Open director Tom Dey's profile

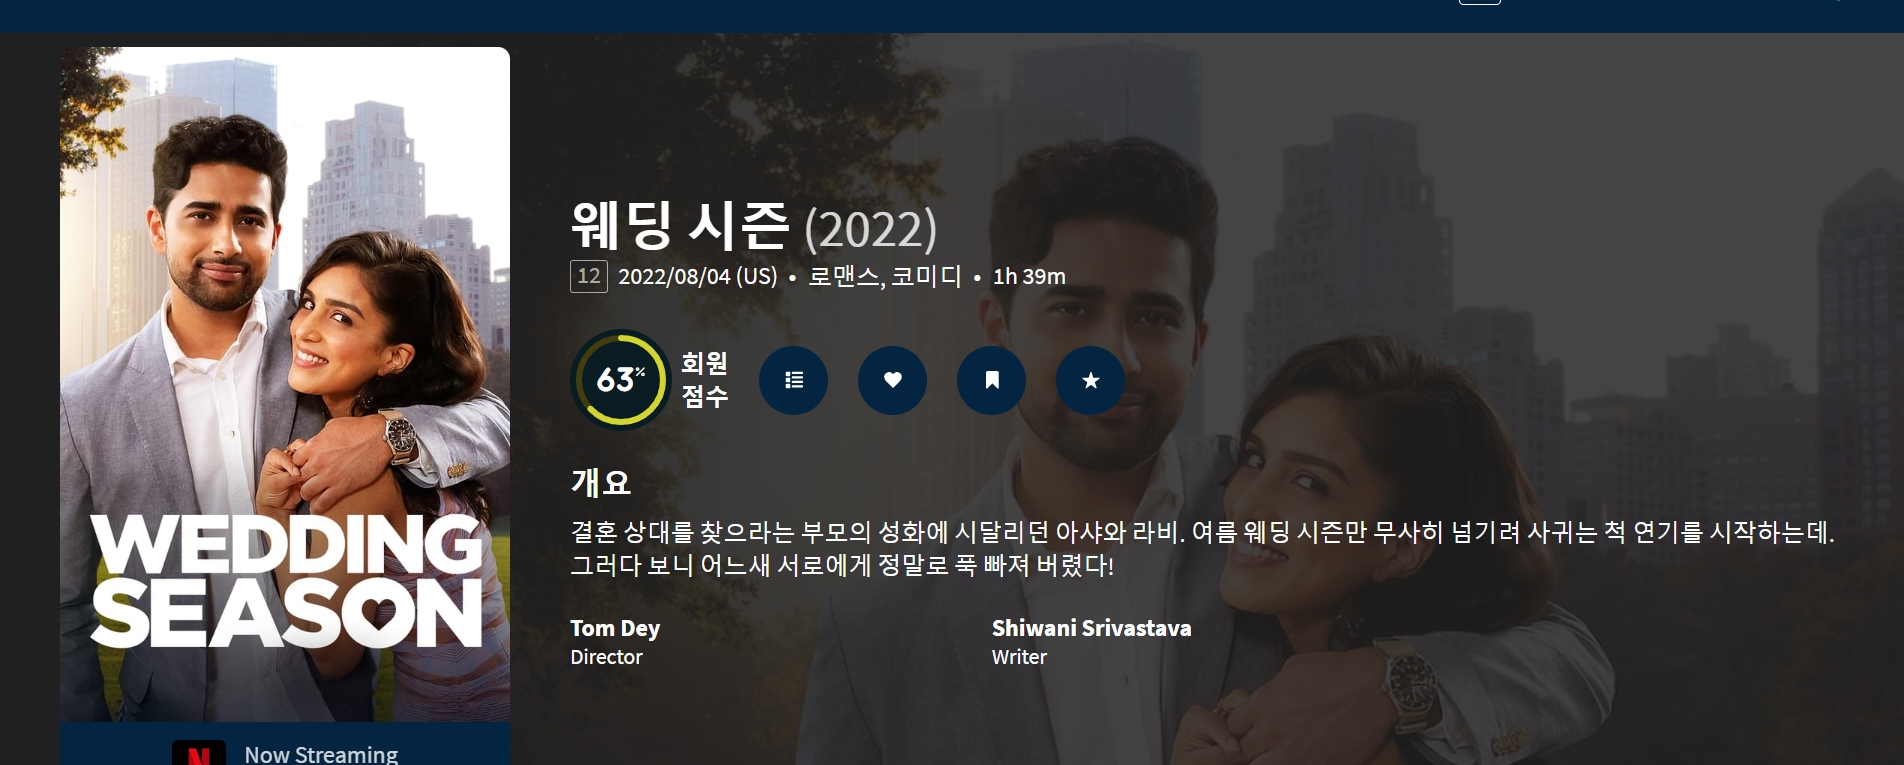point(615,628)
